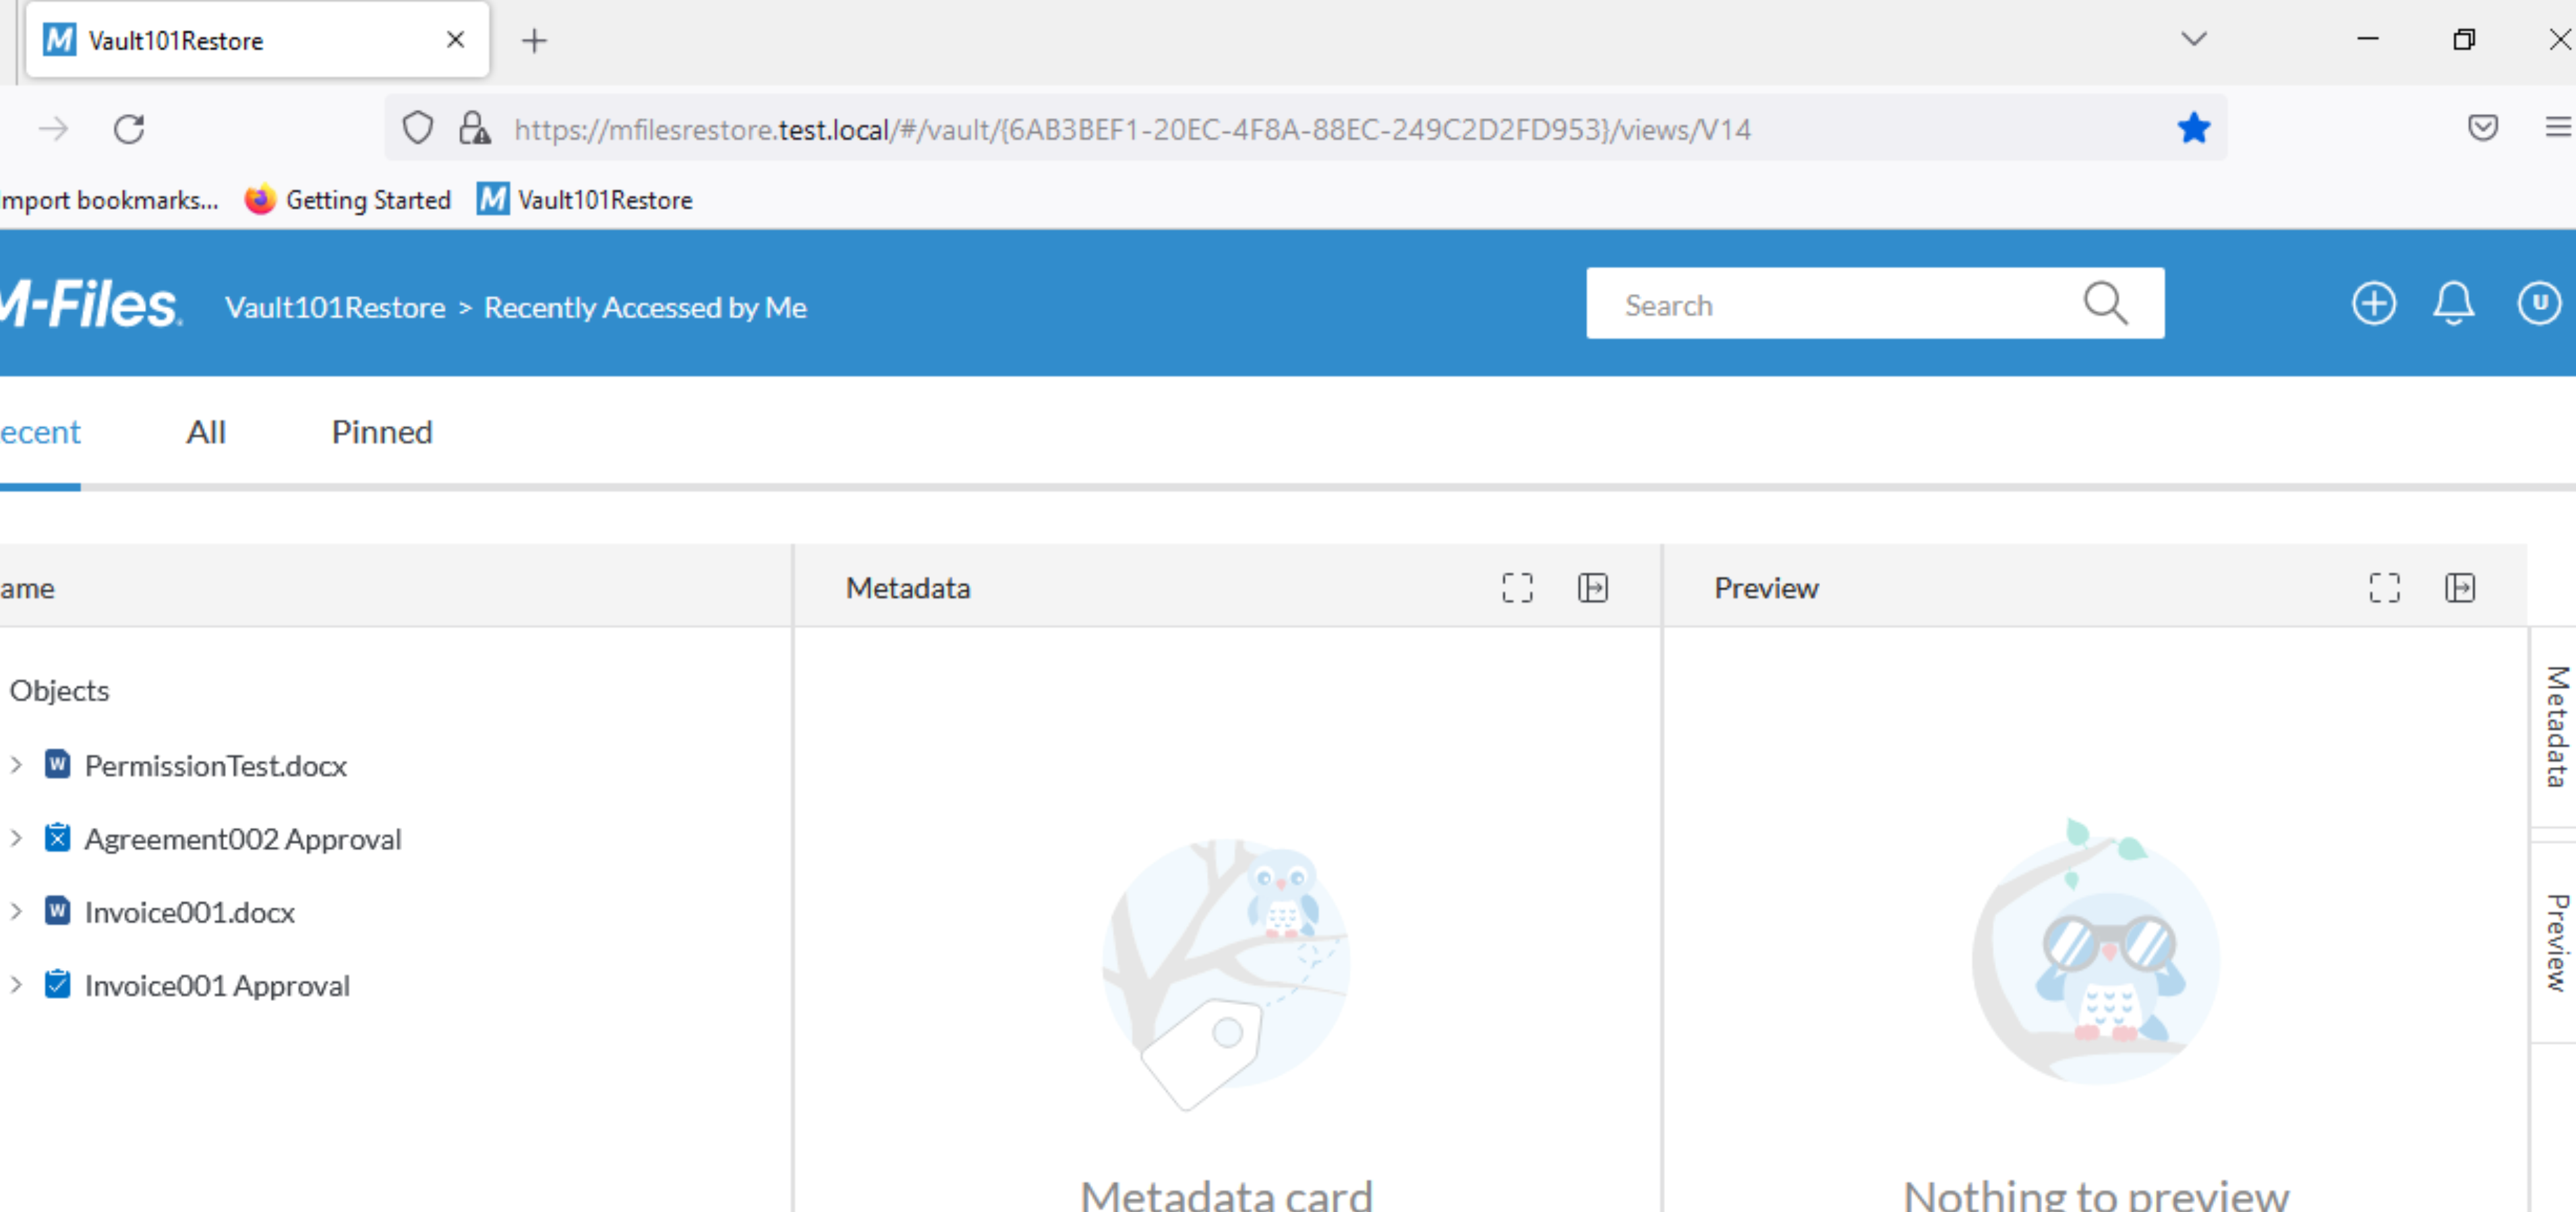The width and height of the screenshot is (2576, 1212).
Task: Click the Create new object plus icon
Action: [2373, 303]
